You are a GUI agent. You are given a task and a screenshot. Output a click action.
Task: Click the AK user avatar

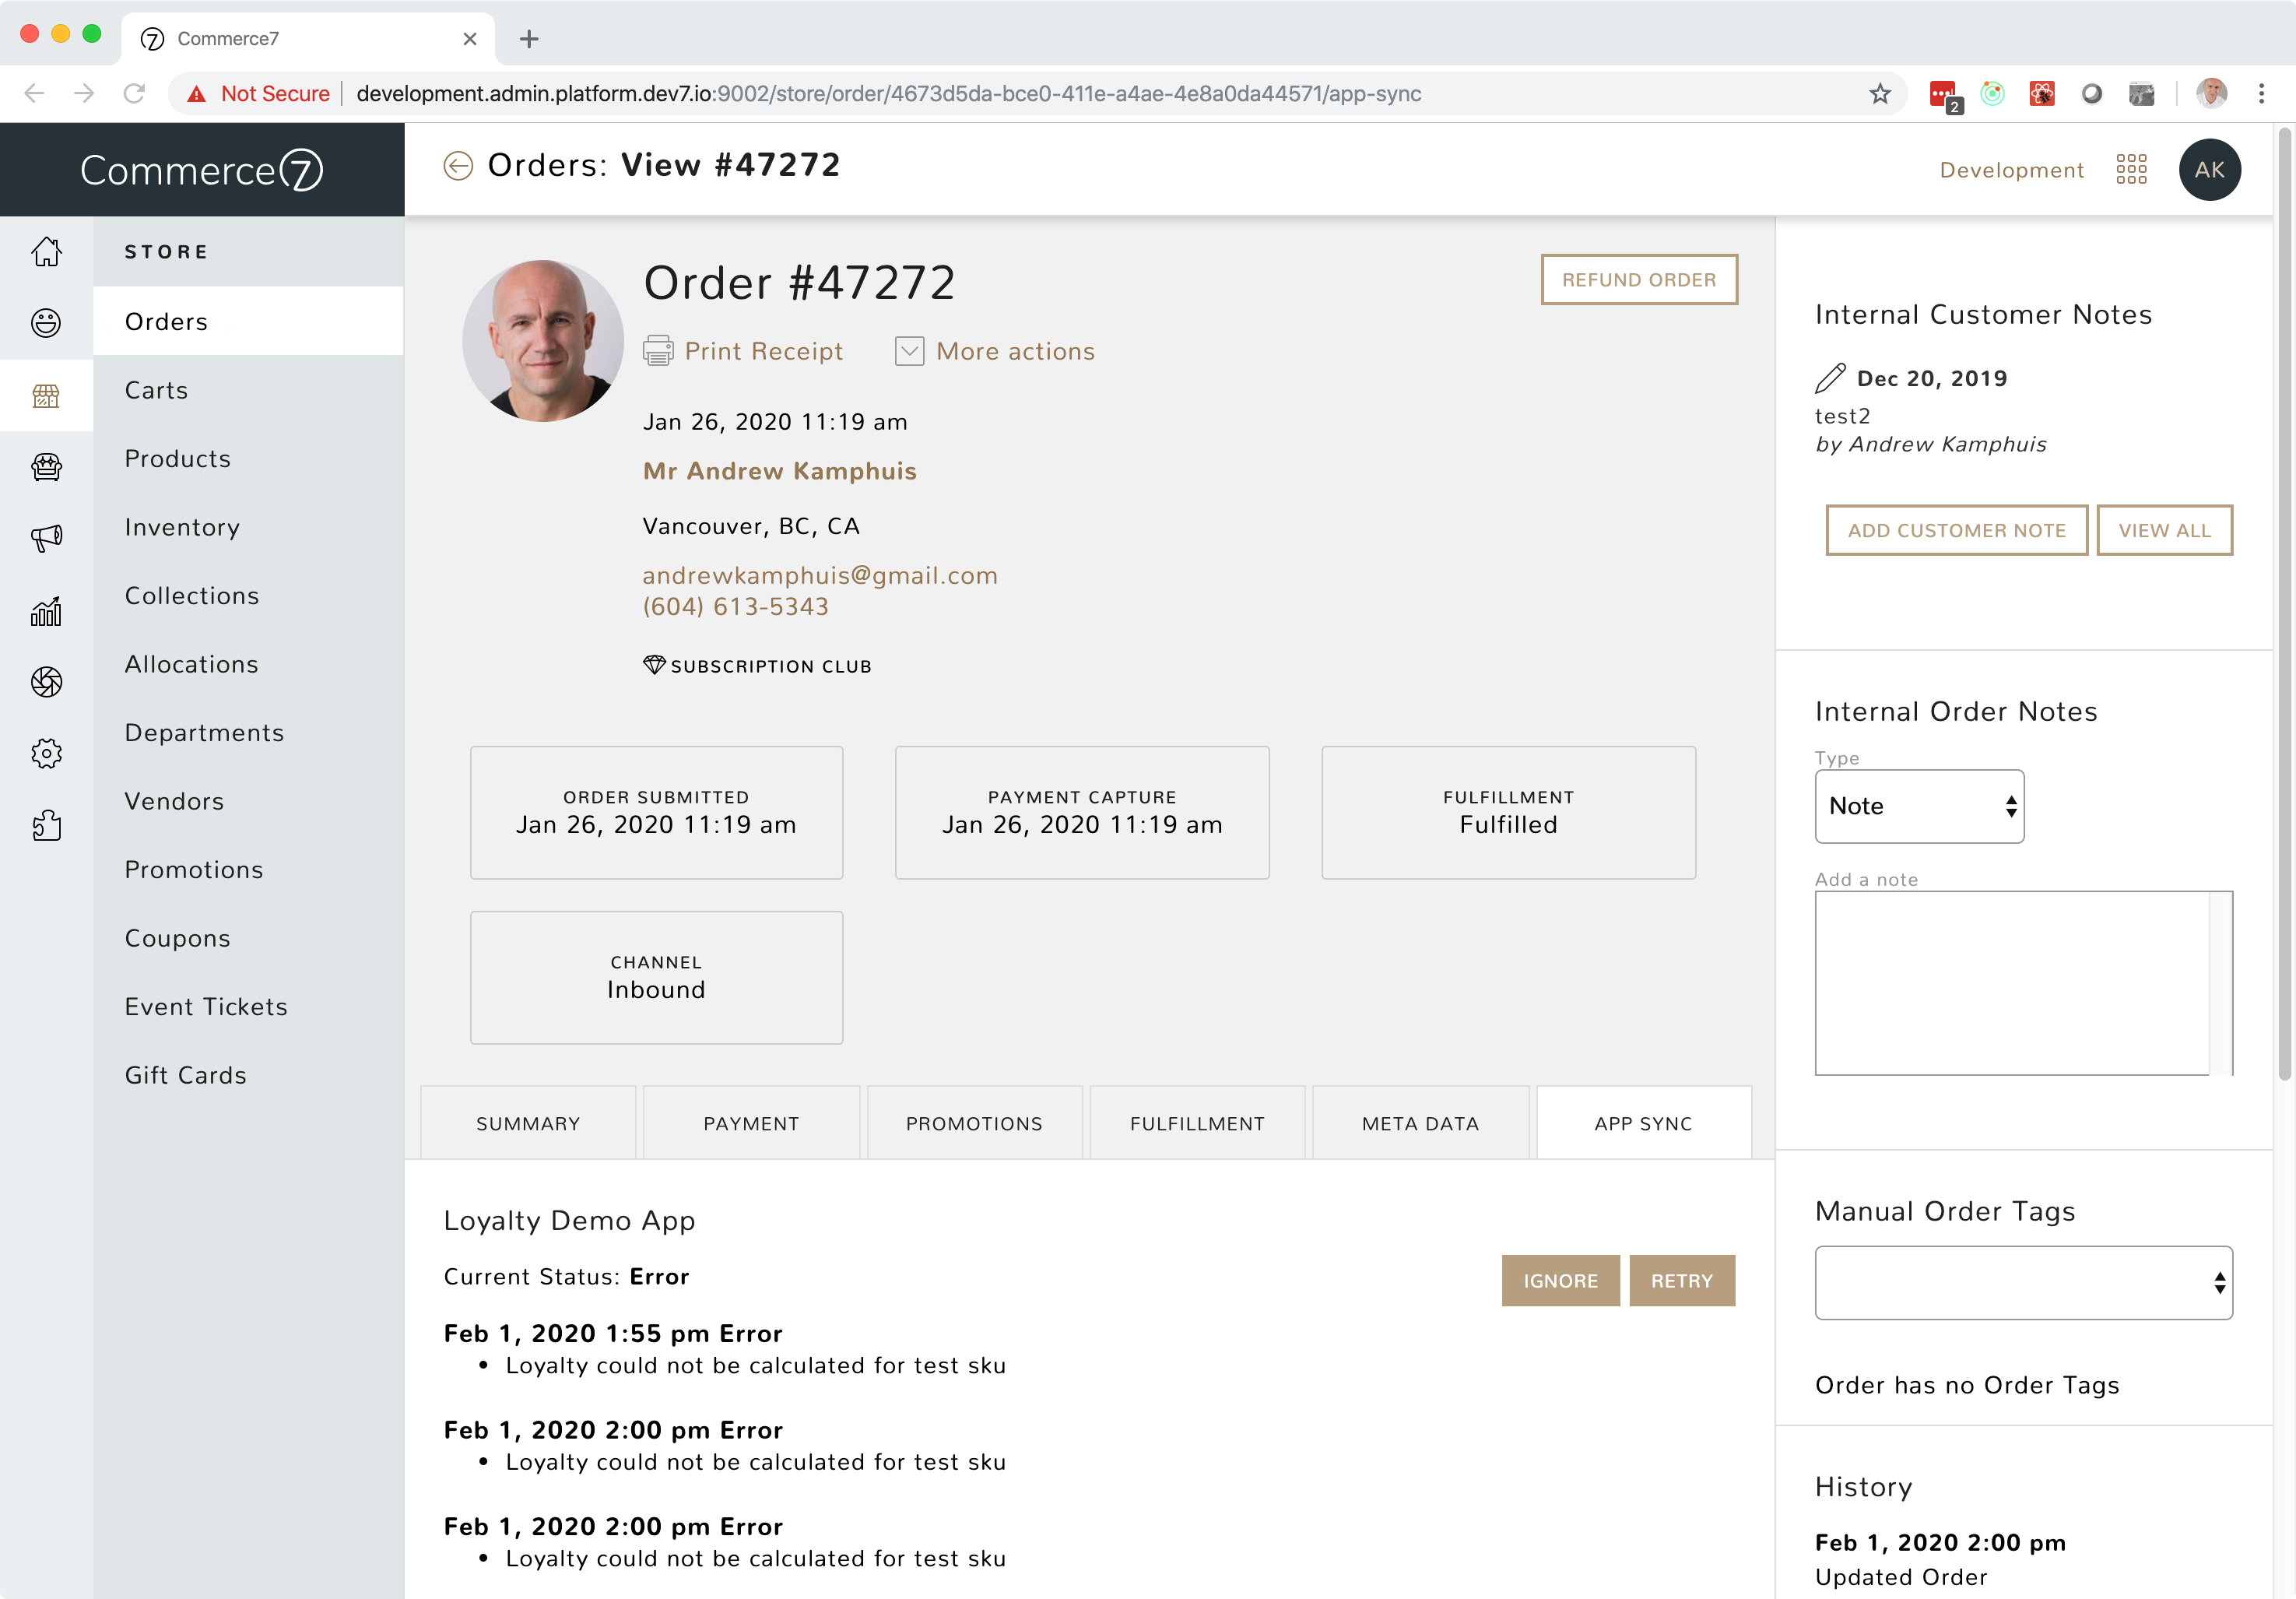coord(2209,170)
